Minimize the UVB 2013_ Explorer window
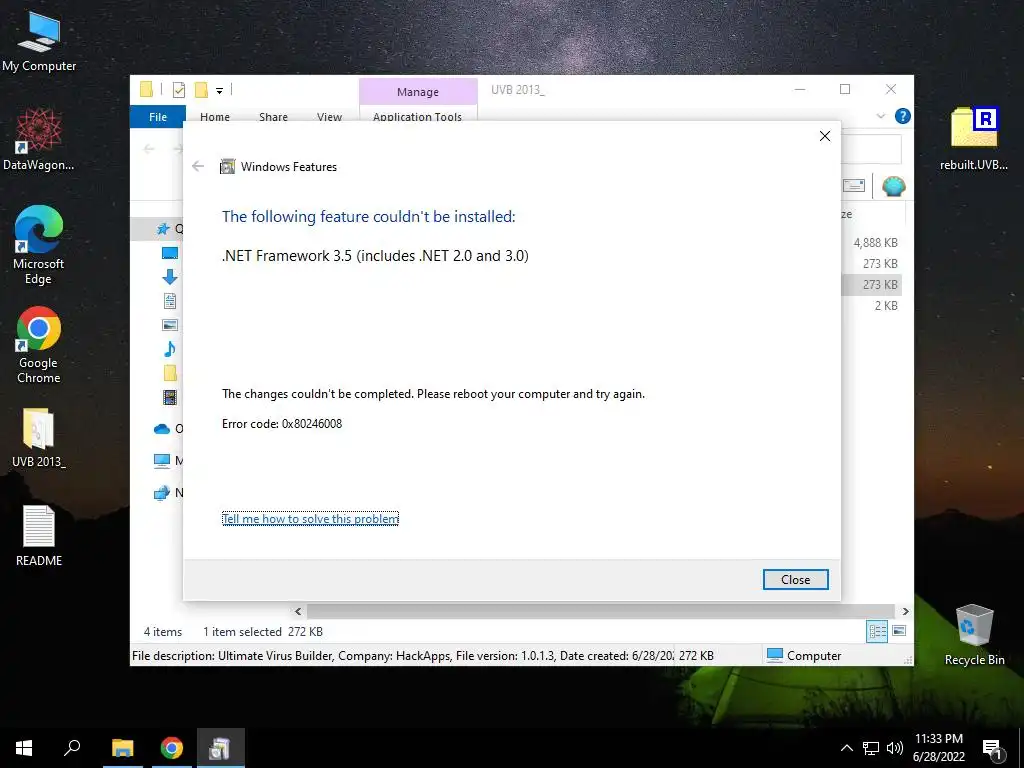This screenshot has width=1024, height=768. click(799, 89)
